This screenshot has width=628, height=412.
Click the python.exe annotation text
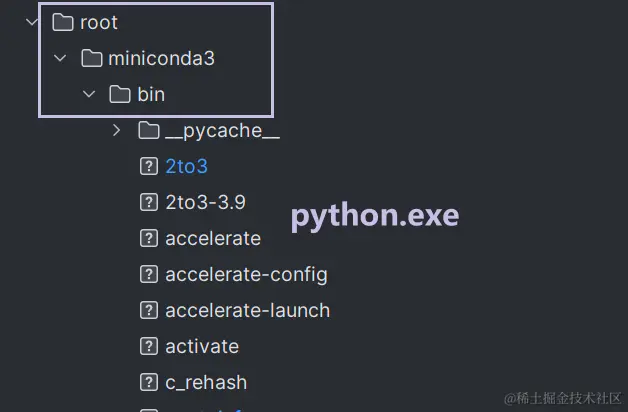pos(374,216)
